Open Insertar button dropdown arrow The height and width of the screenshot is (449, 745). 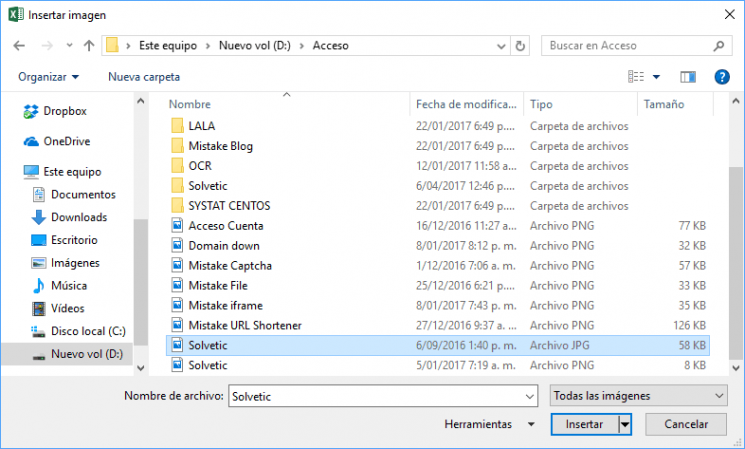click(x=625, y=424)
